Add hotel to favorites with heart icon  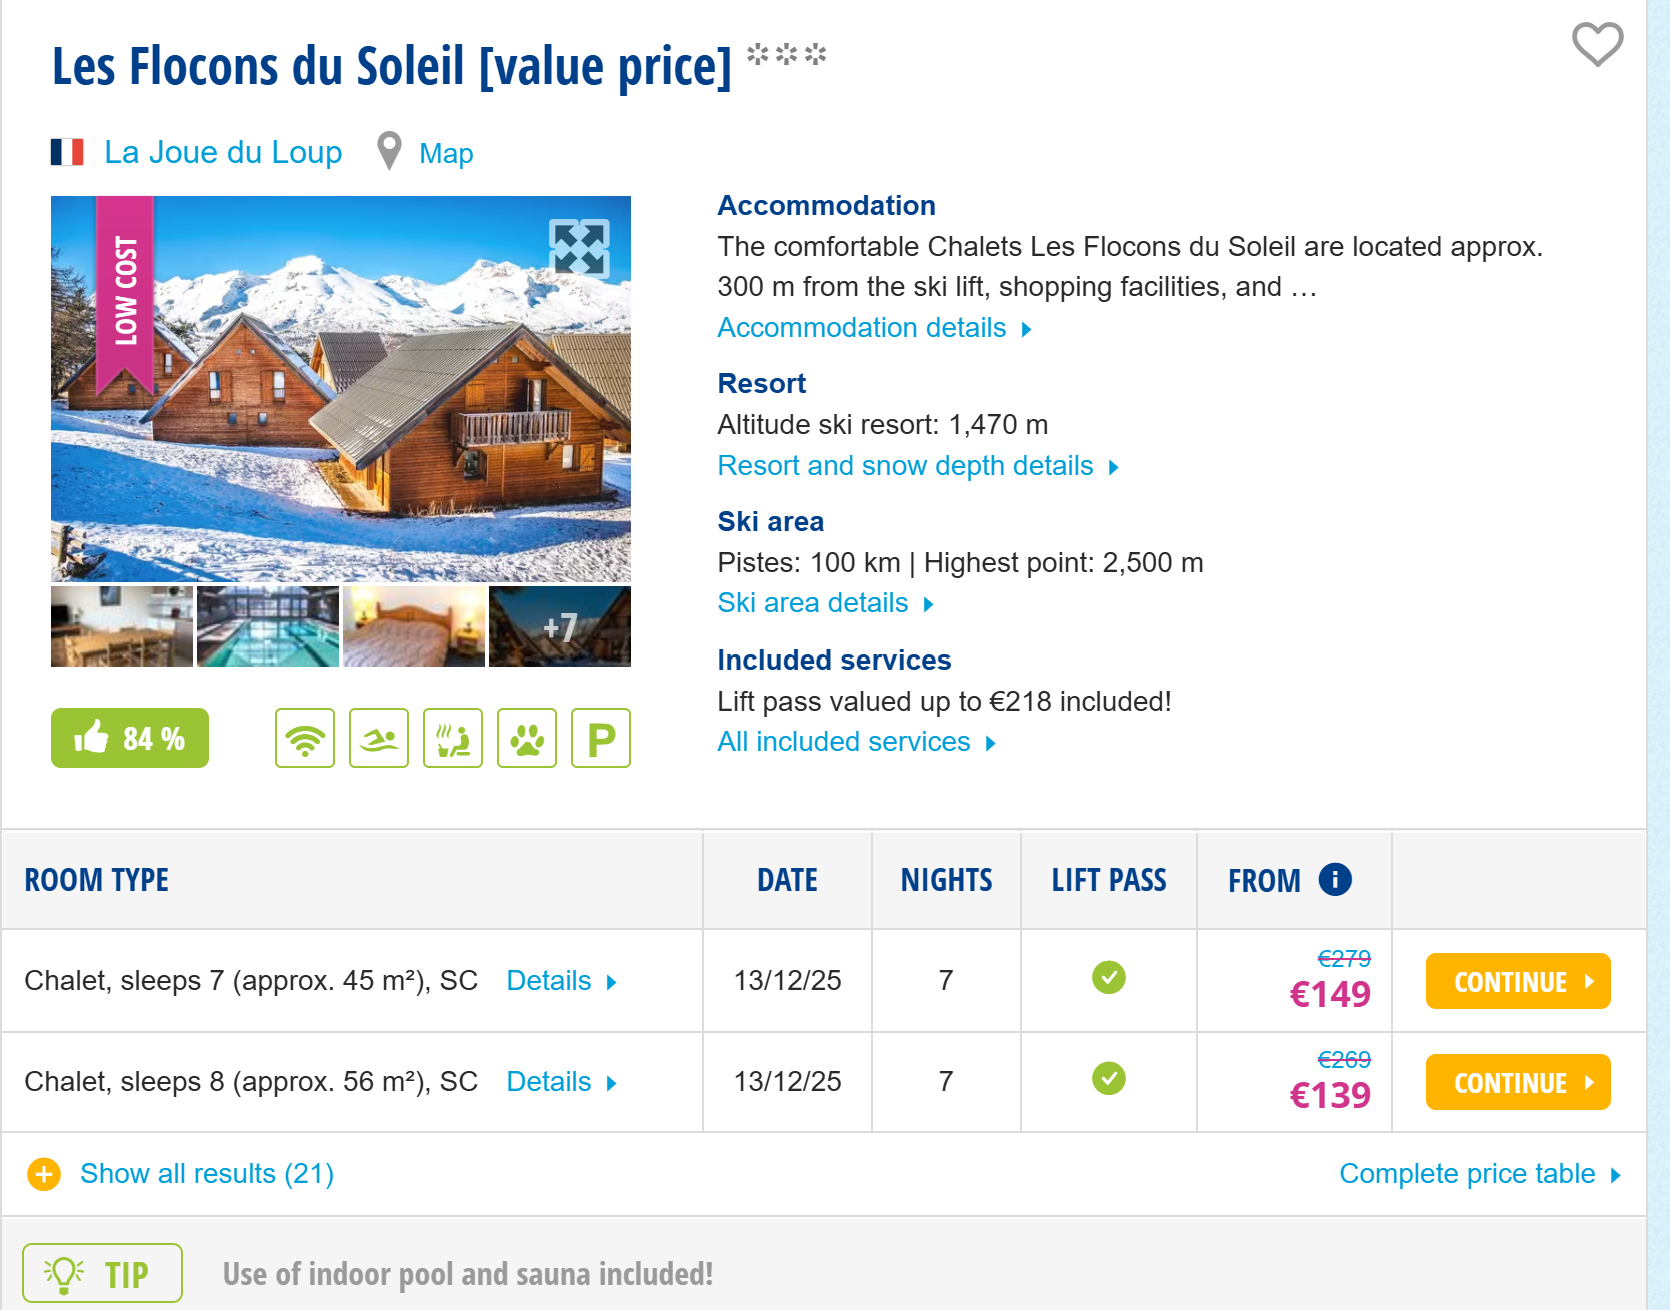(1597, 44)
